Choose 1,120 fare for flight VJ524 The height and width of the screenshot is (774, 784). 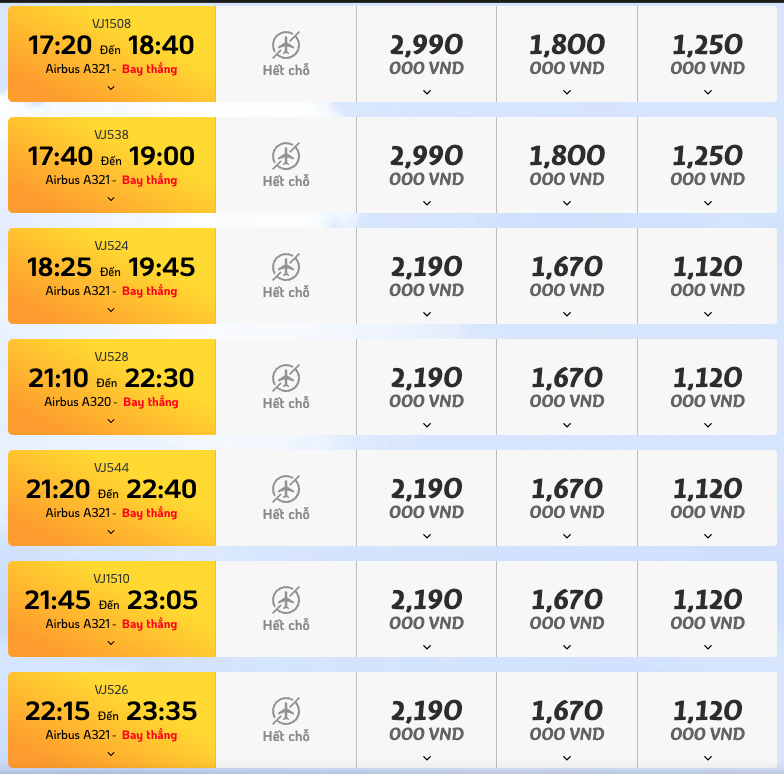pos(708,276)
